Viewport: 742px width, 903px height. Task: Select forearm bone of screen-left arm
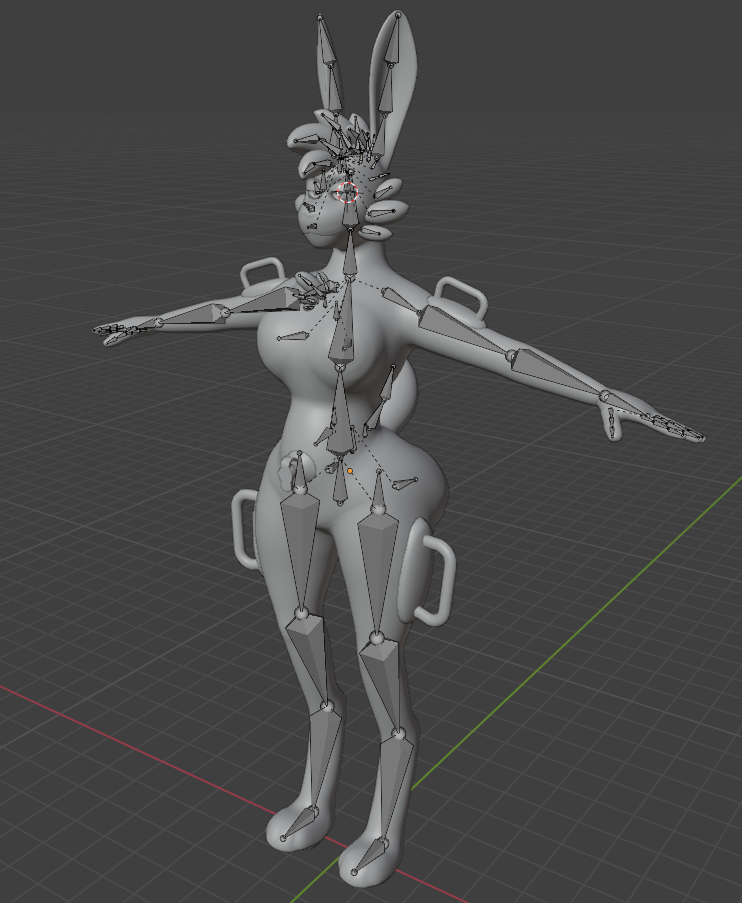[190, 316]
